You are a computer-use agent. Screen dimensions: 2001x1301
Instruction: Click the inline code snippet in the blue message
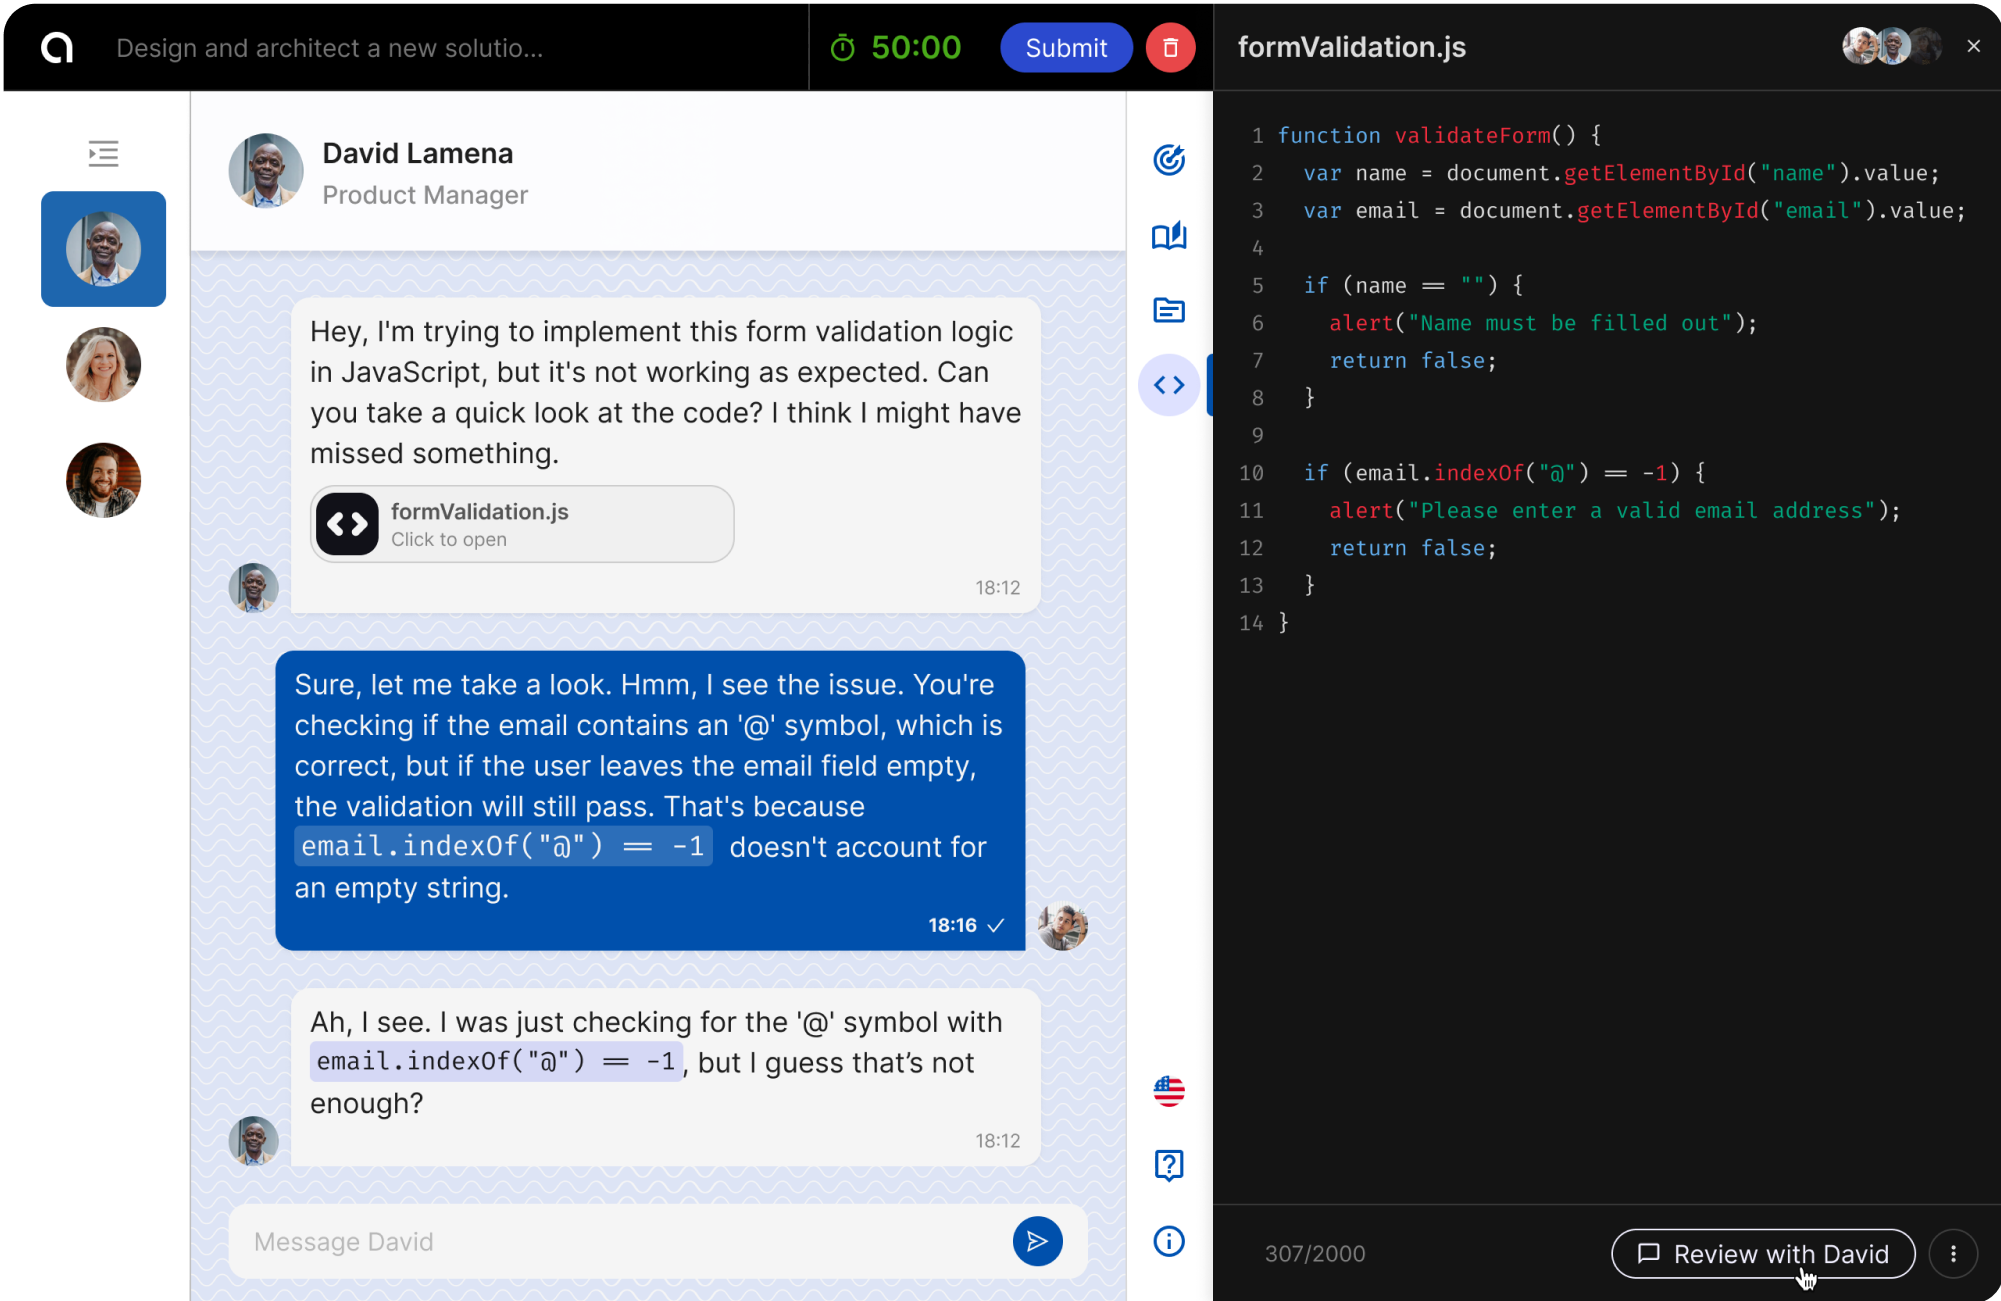pyautogui.click(x=503, y=847)
